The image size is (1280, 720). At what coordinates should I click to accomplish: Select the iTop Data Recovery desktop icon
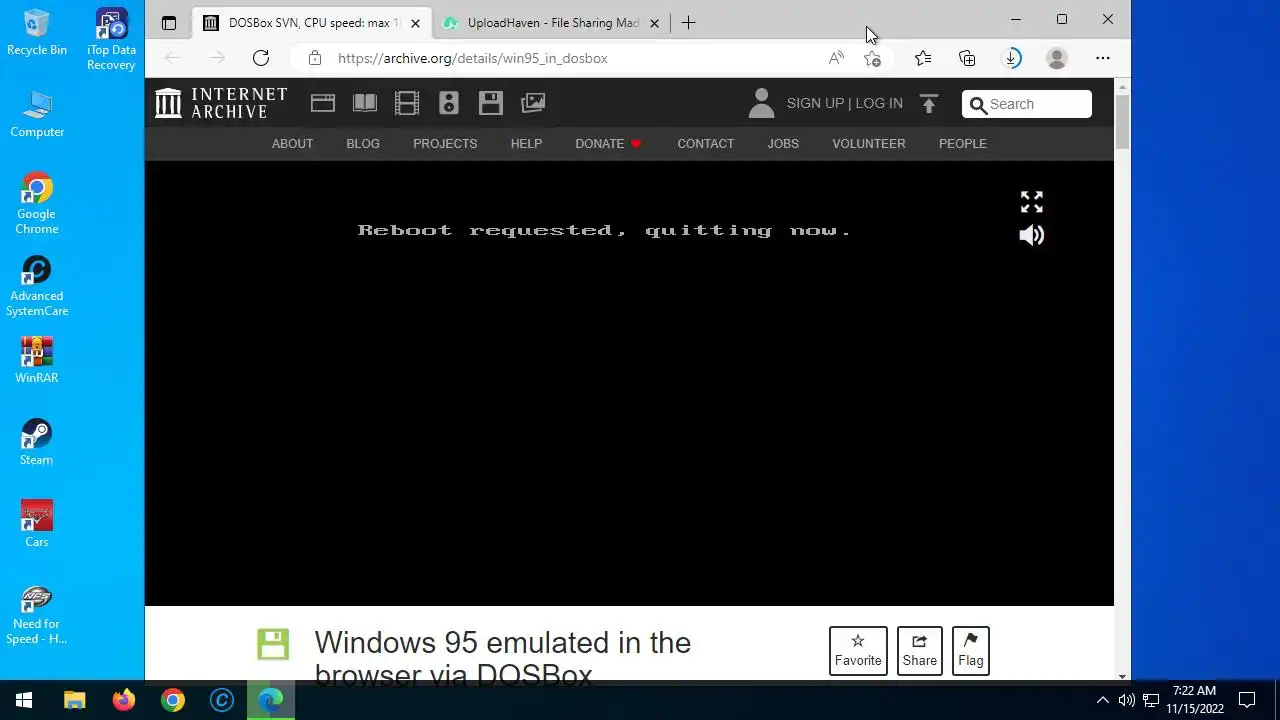tap(111, 40)
